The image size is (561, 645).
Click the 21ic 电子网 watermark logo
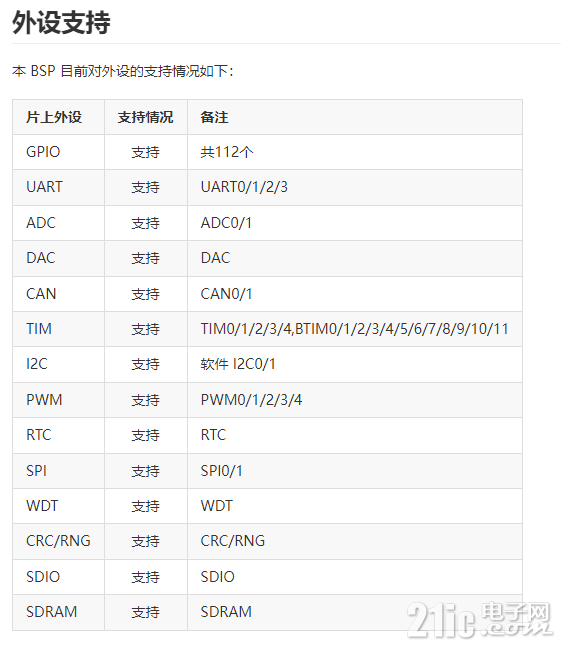(x=479, y=619)
